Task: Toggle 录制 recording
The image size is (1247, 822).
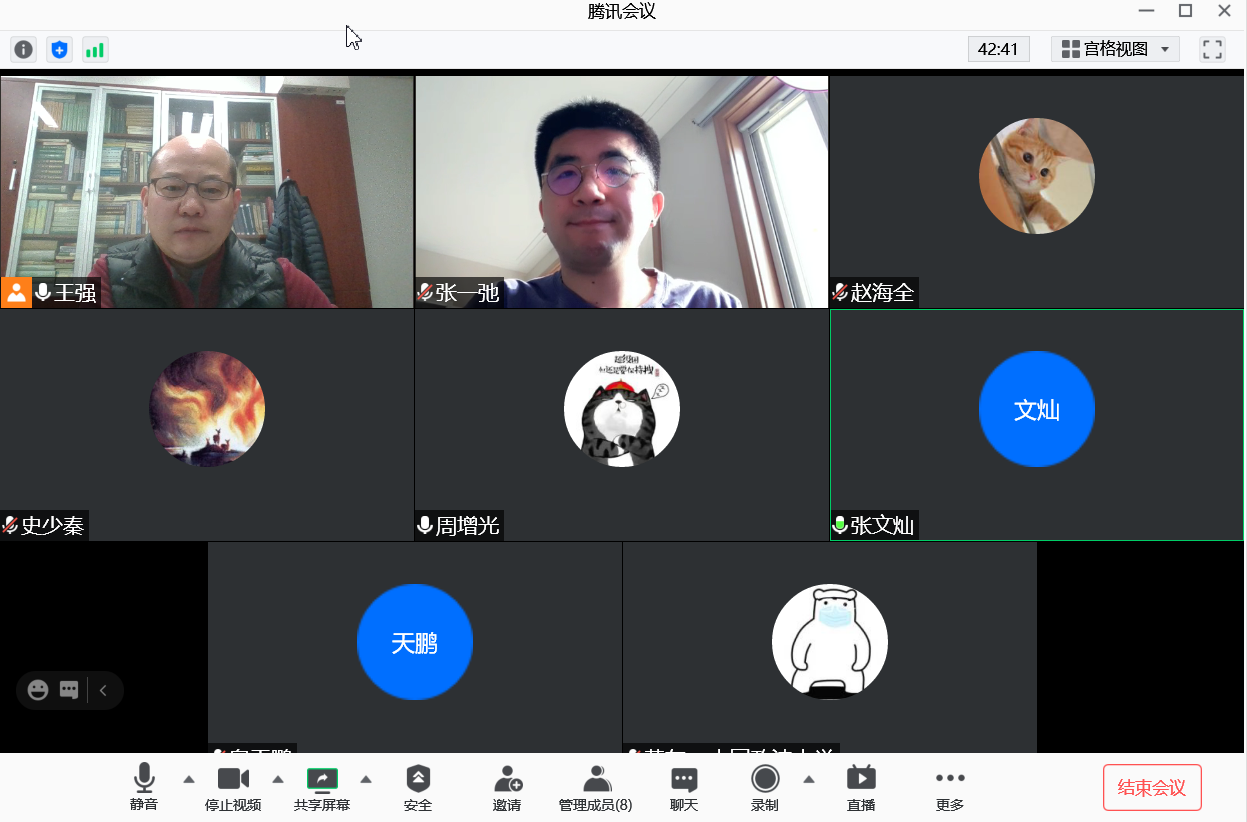Action: 765,788
